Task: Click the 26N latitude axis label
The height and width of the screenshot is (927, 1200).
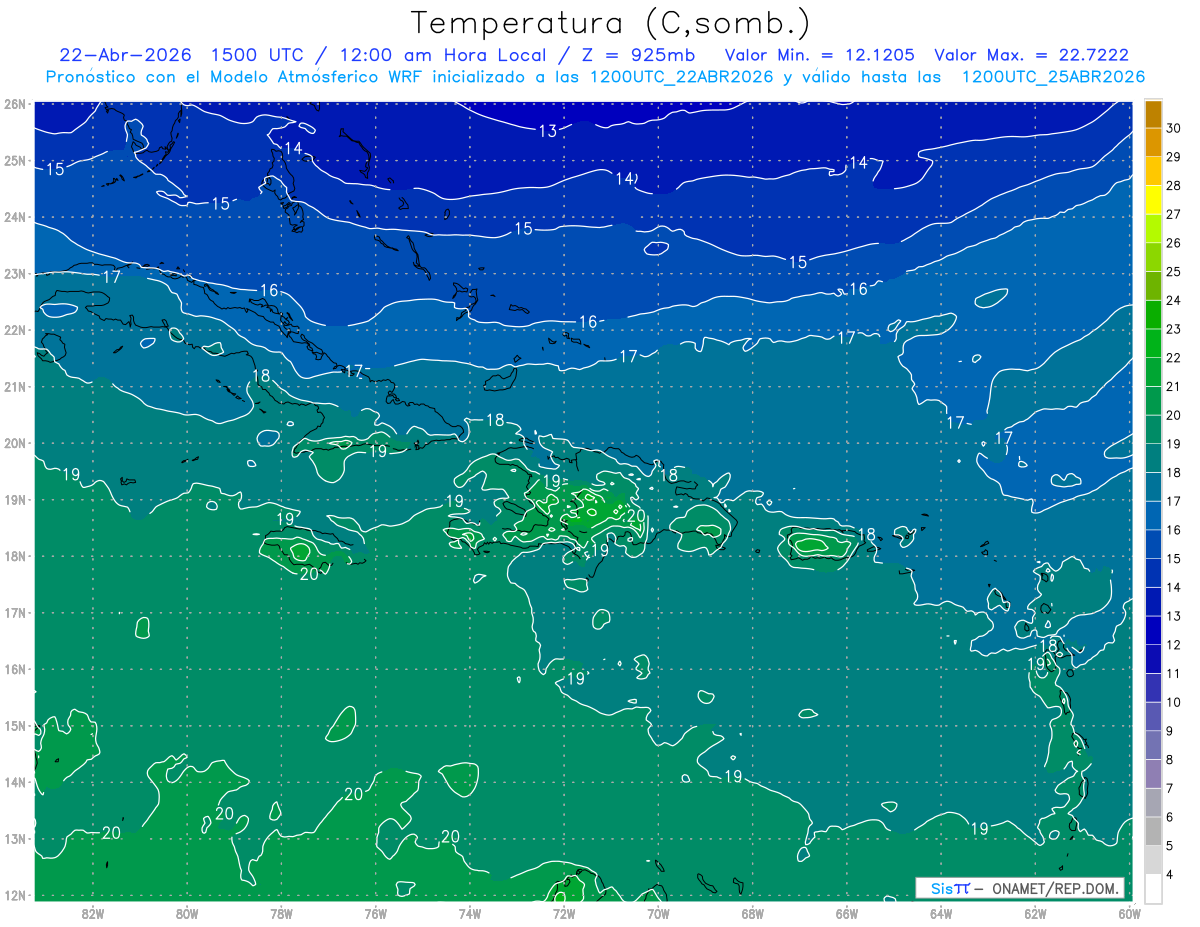Action: tap(14, 104)
